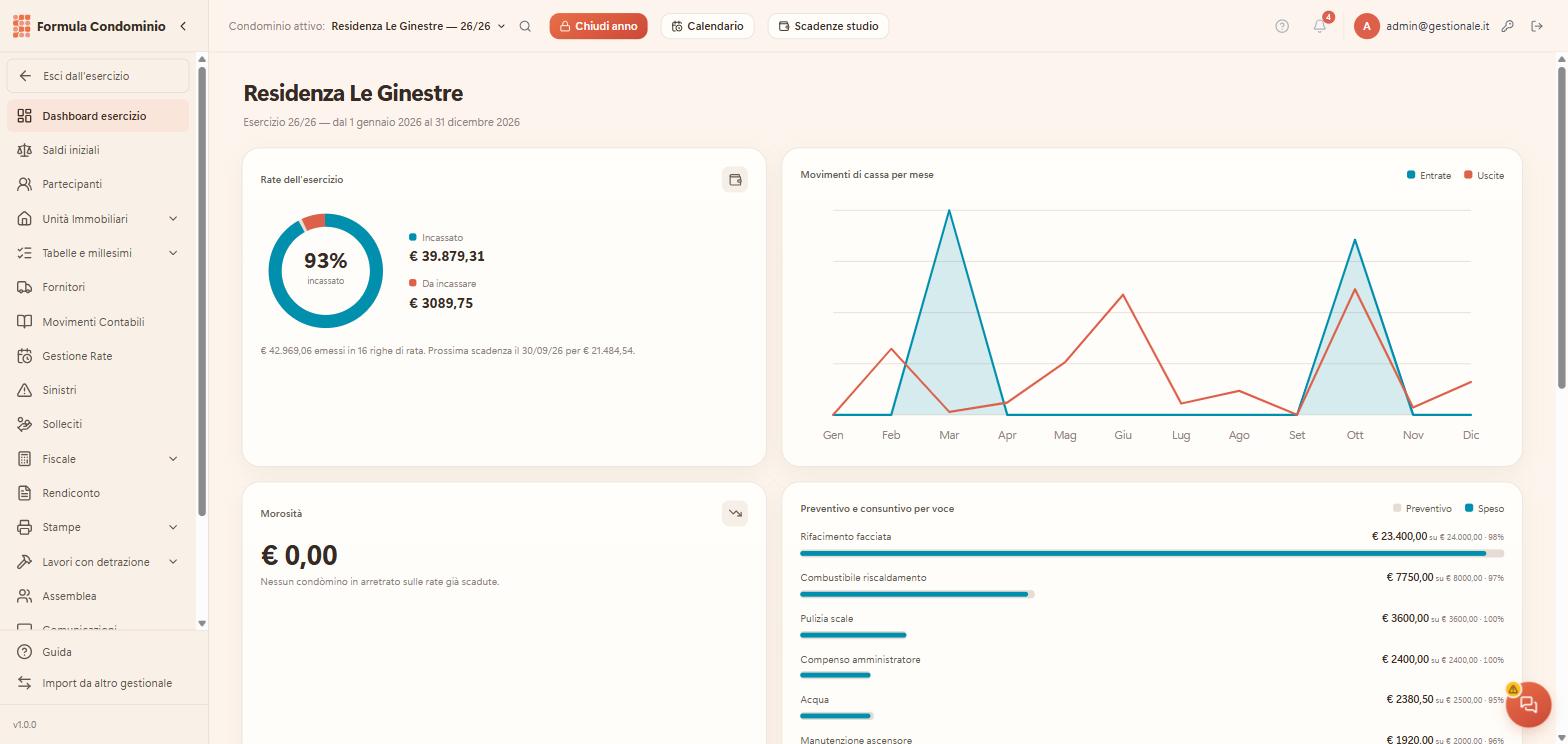This screenshot has width=1568, height=744.
Task: Click the user avatar A
Action: pyautogui.click(x=1366, y=26)
